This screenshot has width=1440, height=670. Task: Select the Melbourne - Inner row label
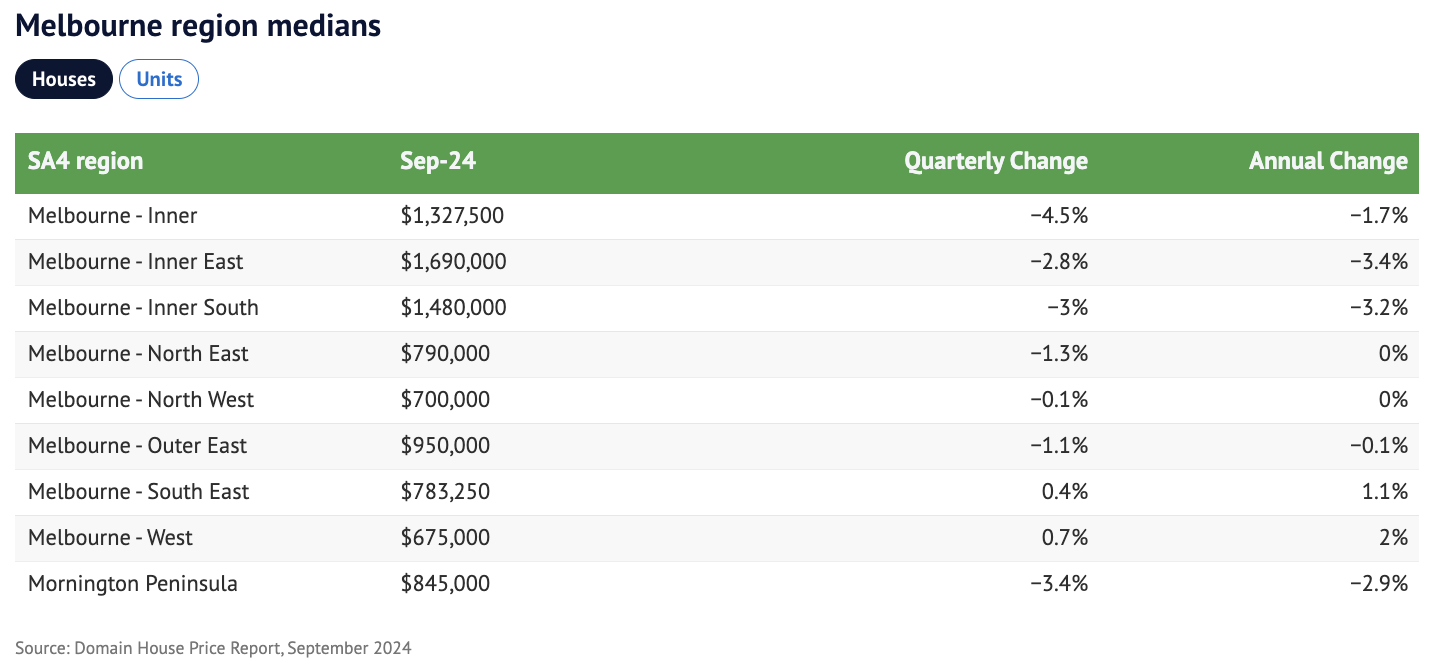pyautogui.click(x=113, y=216)
